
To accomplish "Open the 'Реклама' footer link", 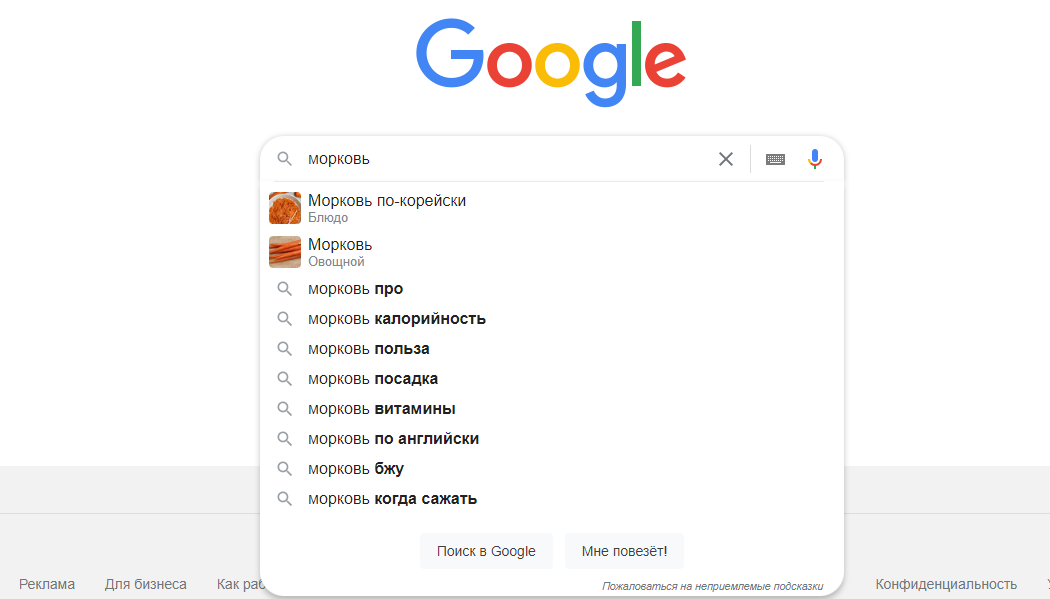I will pos(49,583).
